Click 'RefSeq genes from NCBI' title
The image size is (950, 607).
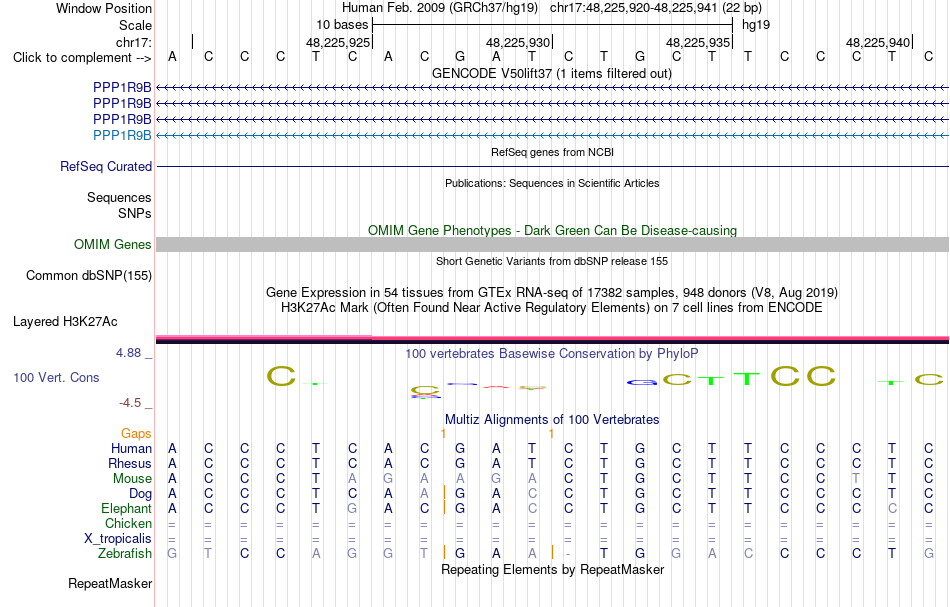coord(552,152)
